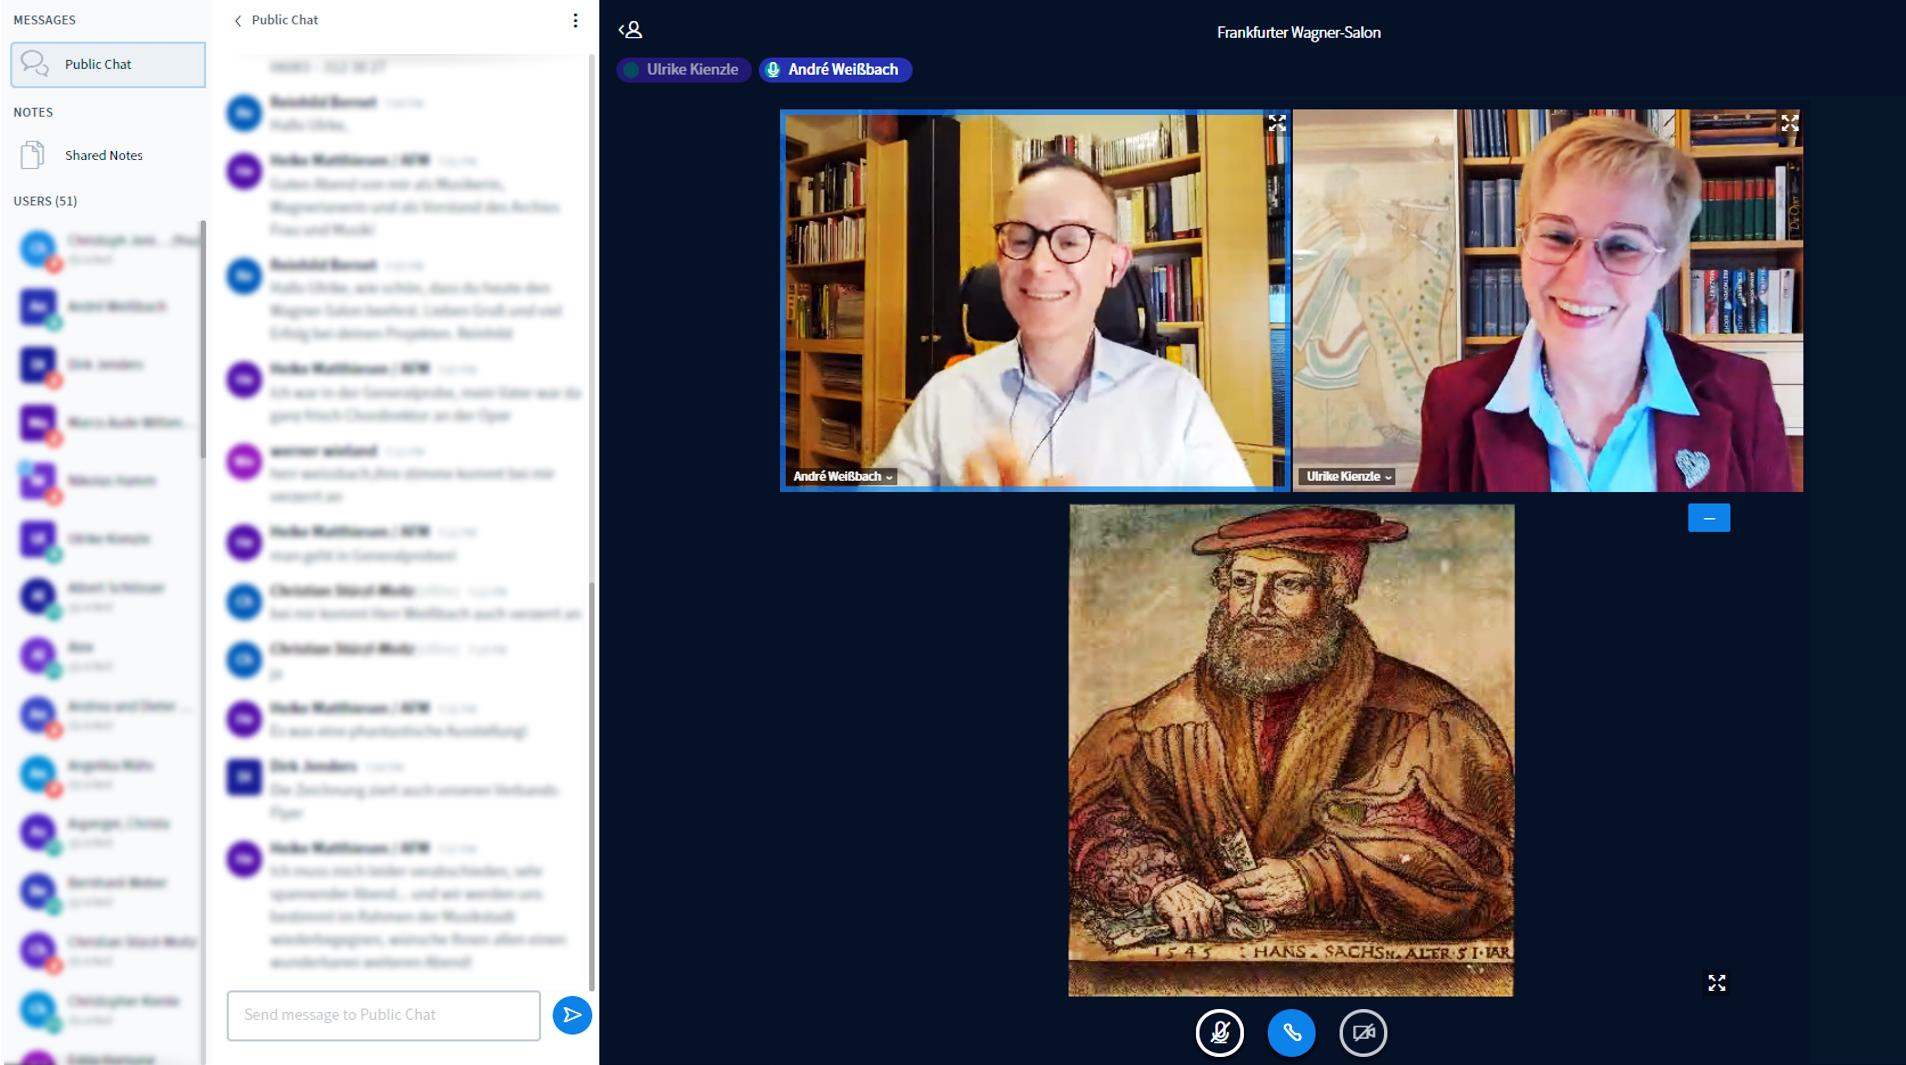Make the presentation fullscreen
The image size is (1906, 1065).
click(x=1717, y=983)
